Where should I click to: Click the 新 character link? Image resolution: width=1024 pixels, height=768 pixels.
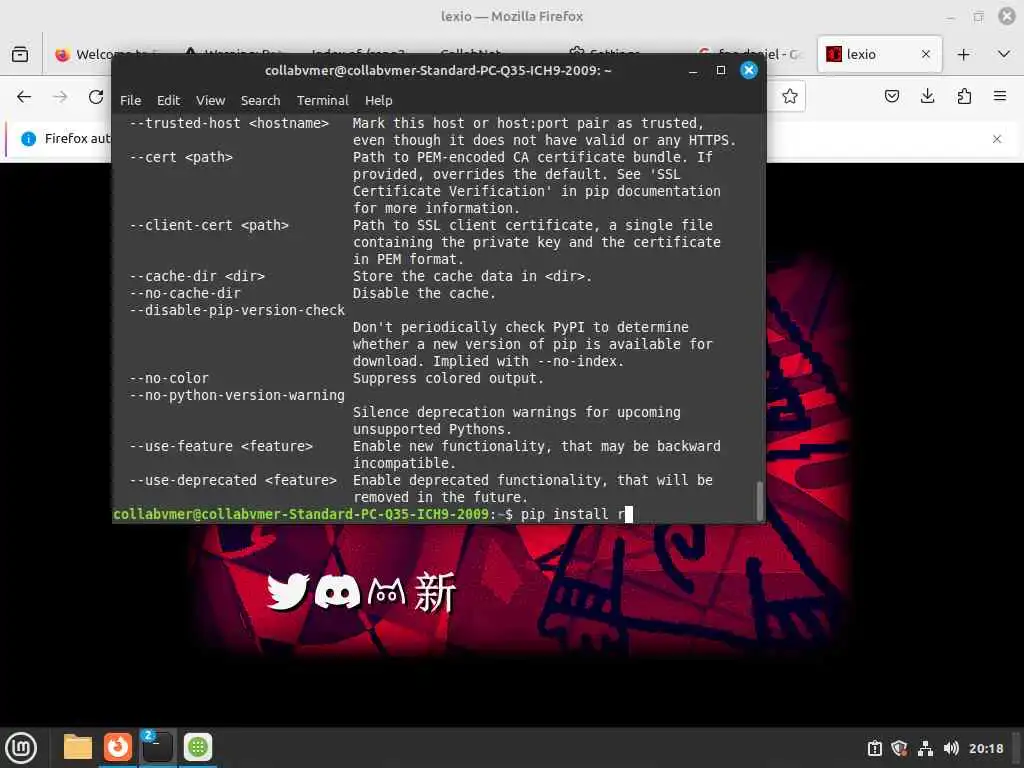(x=435, y=592)
